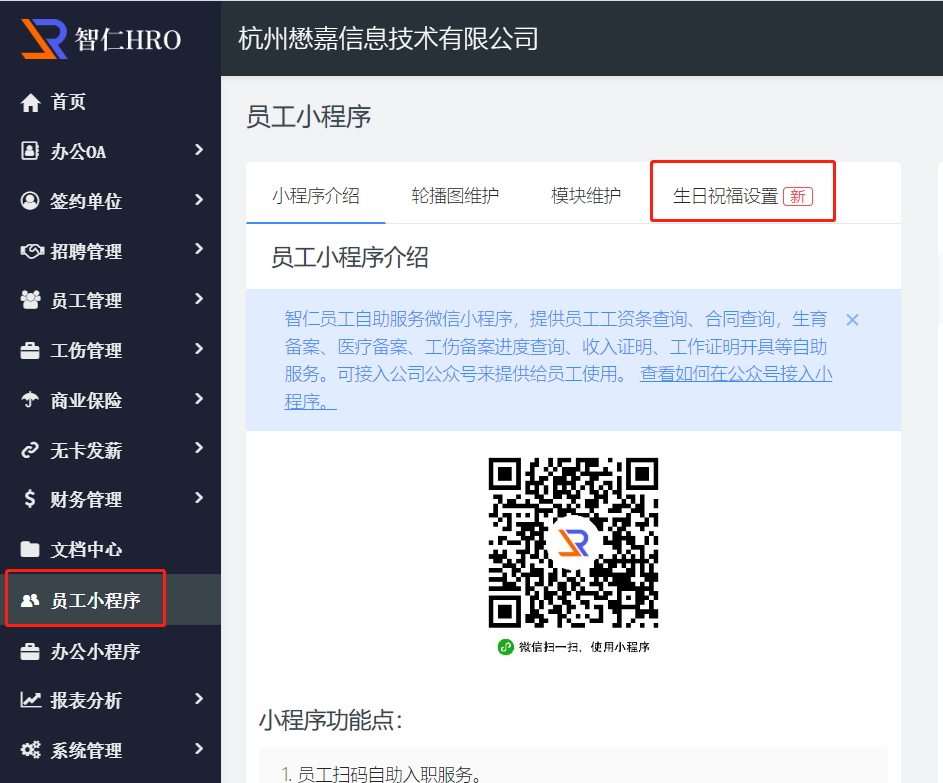The height and width of the screenshot is (783, 943).
Task: Open the 生日祝福设置 tab
Action: tap(743, 196)
